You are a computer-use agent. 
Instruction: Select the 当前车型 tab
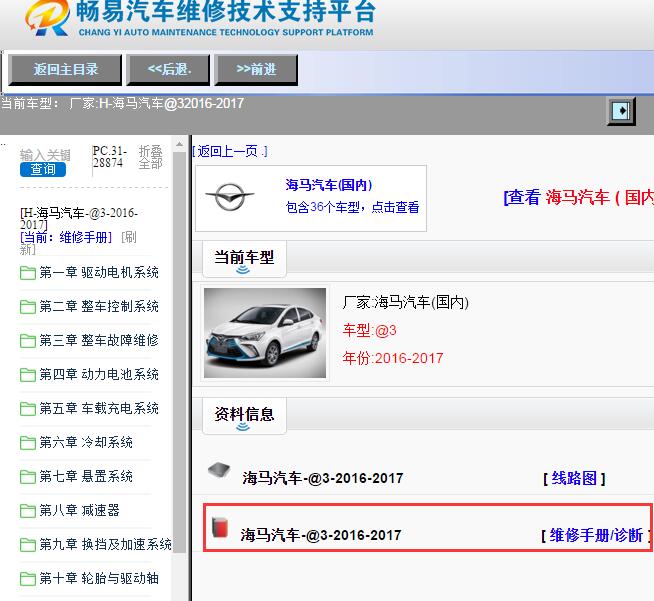pos(244,259)
